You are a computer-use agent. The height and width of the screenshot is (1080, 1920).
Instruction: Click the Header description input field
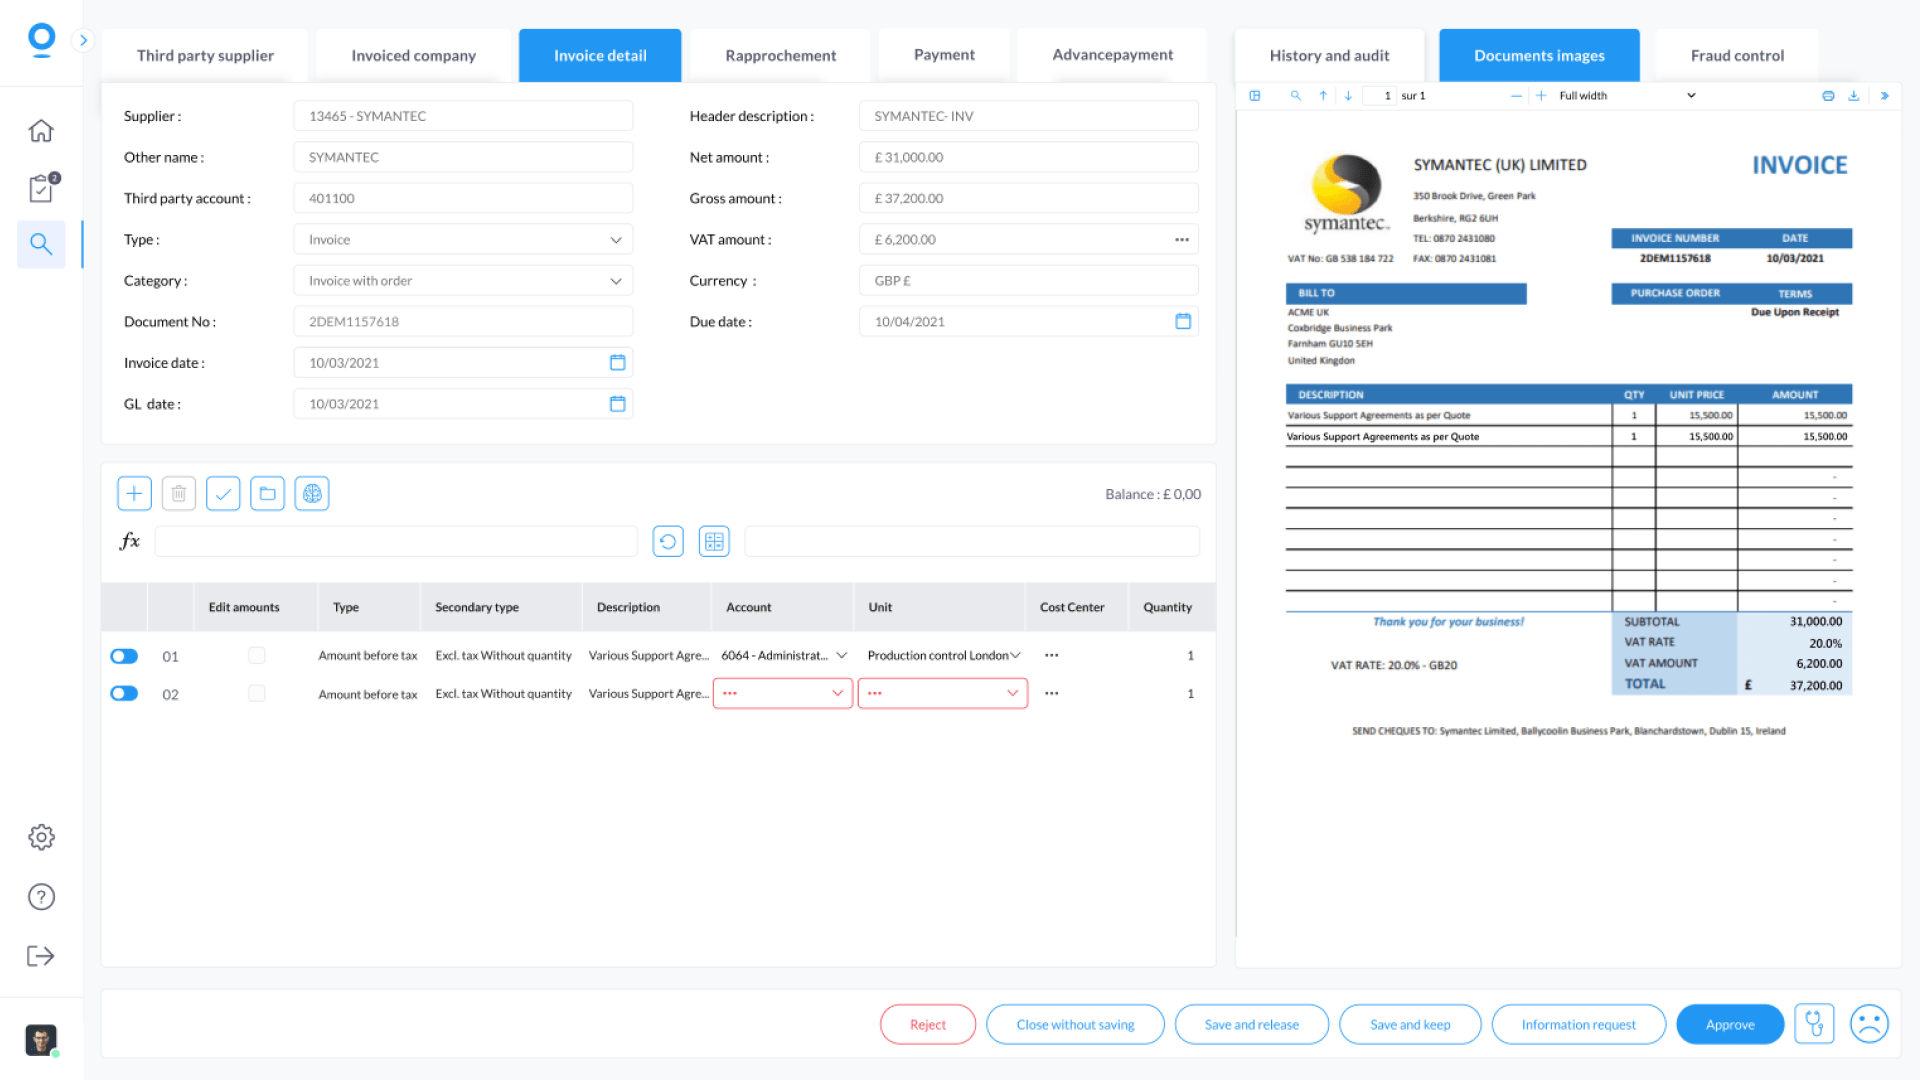(x=1028, y=116)
